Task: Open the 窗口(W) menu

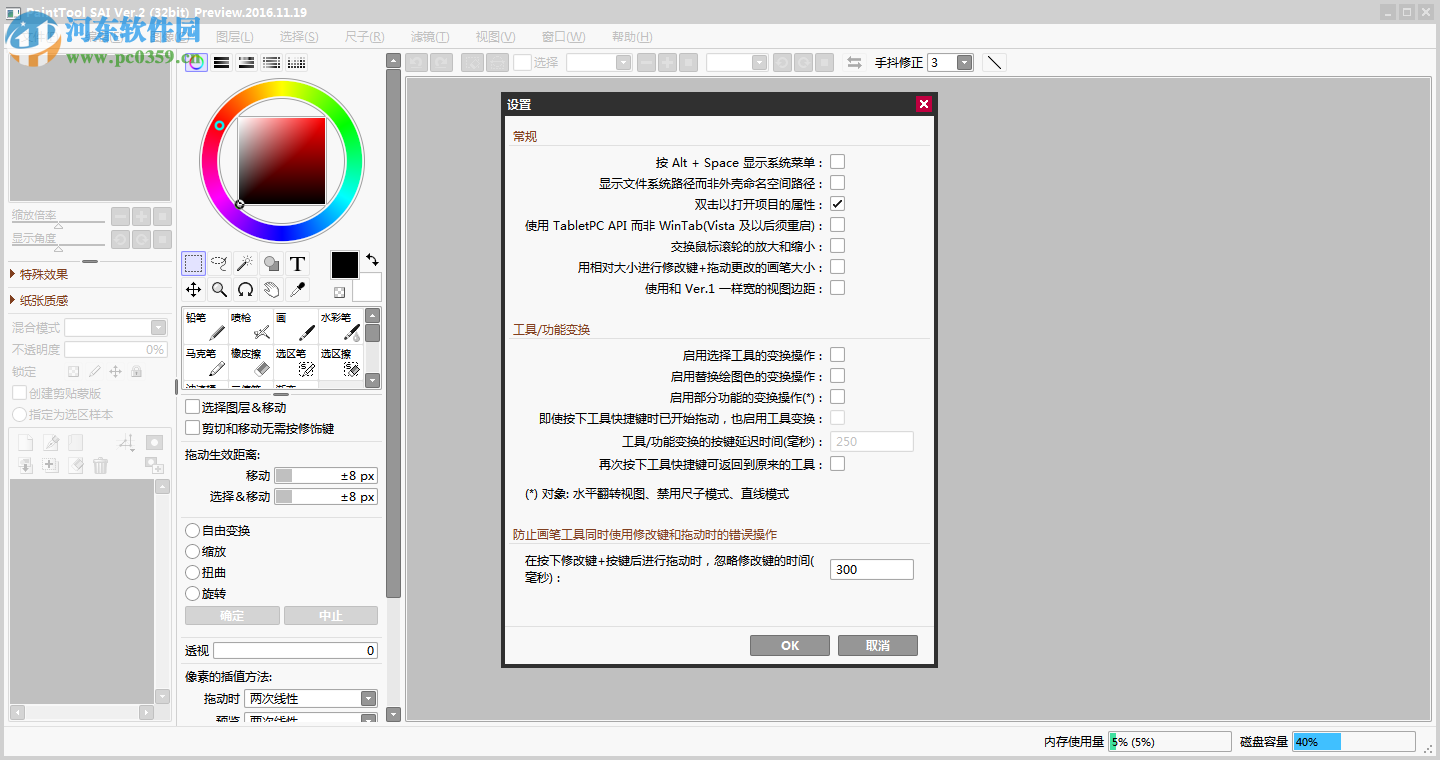Action: coord(562,36)
